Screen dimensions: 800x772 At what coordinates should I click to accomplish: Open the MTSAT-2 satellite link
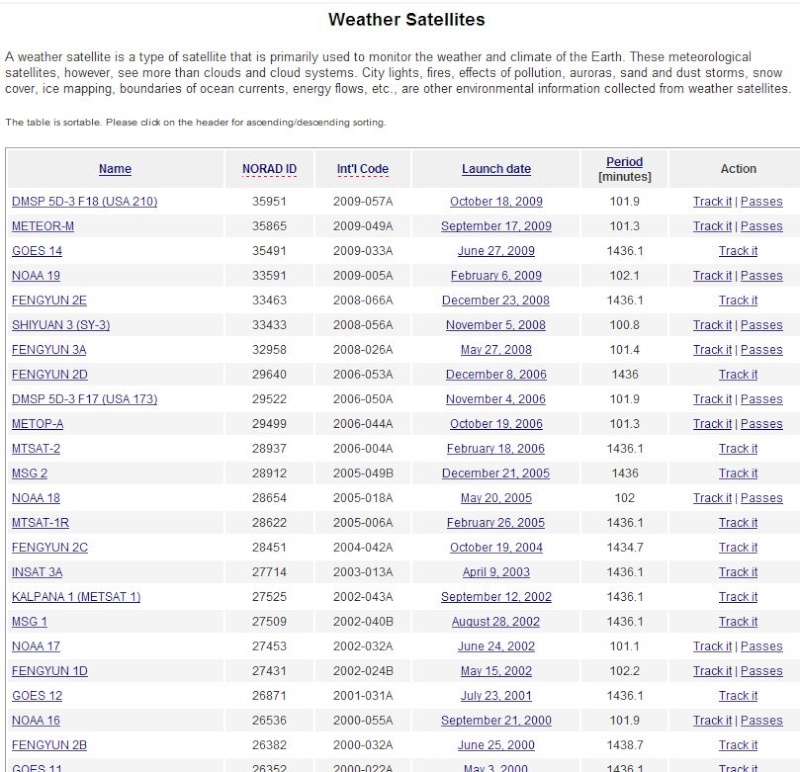[x=36, y=449]
